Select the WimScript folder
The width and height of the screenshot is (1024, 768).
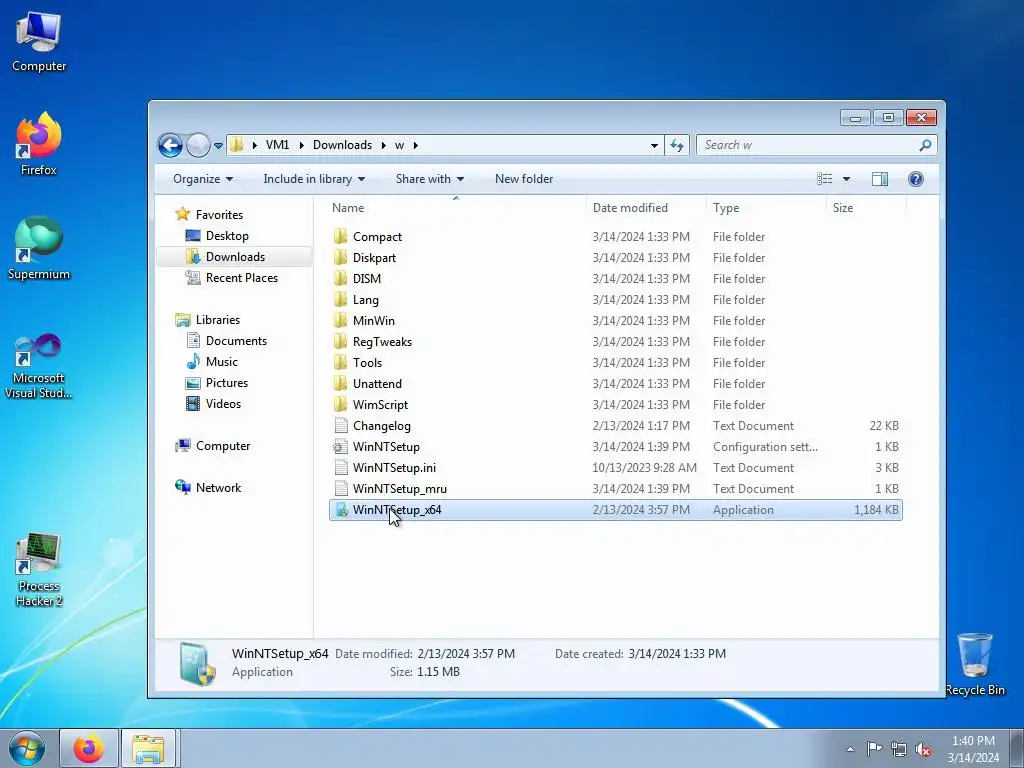click(615, 404)
